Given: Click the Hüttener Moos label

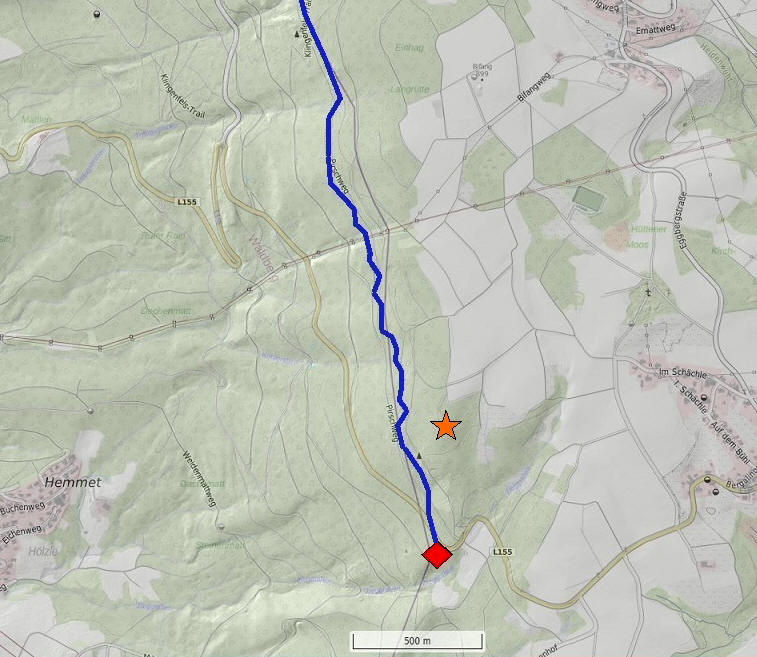Looking at the screenshot, I should point(643,237).
